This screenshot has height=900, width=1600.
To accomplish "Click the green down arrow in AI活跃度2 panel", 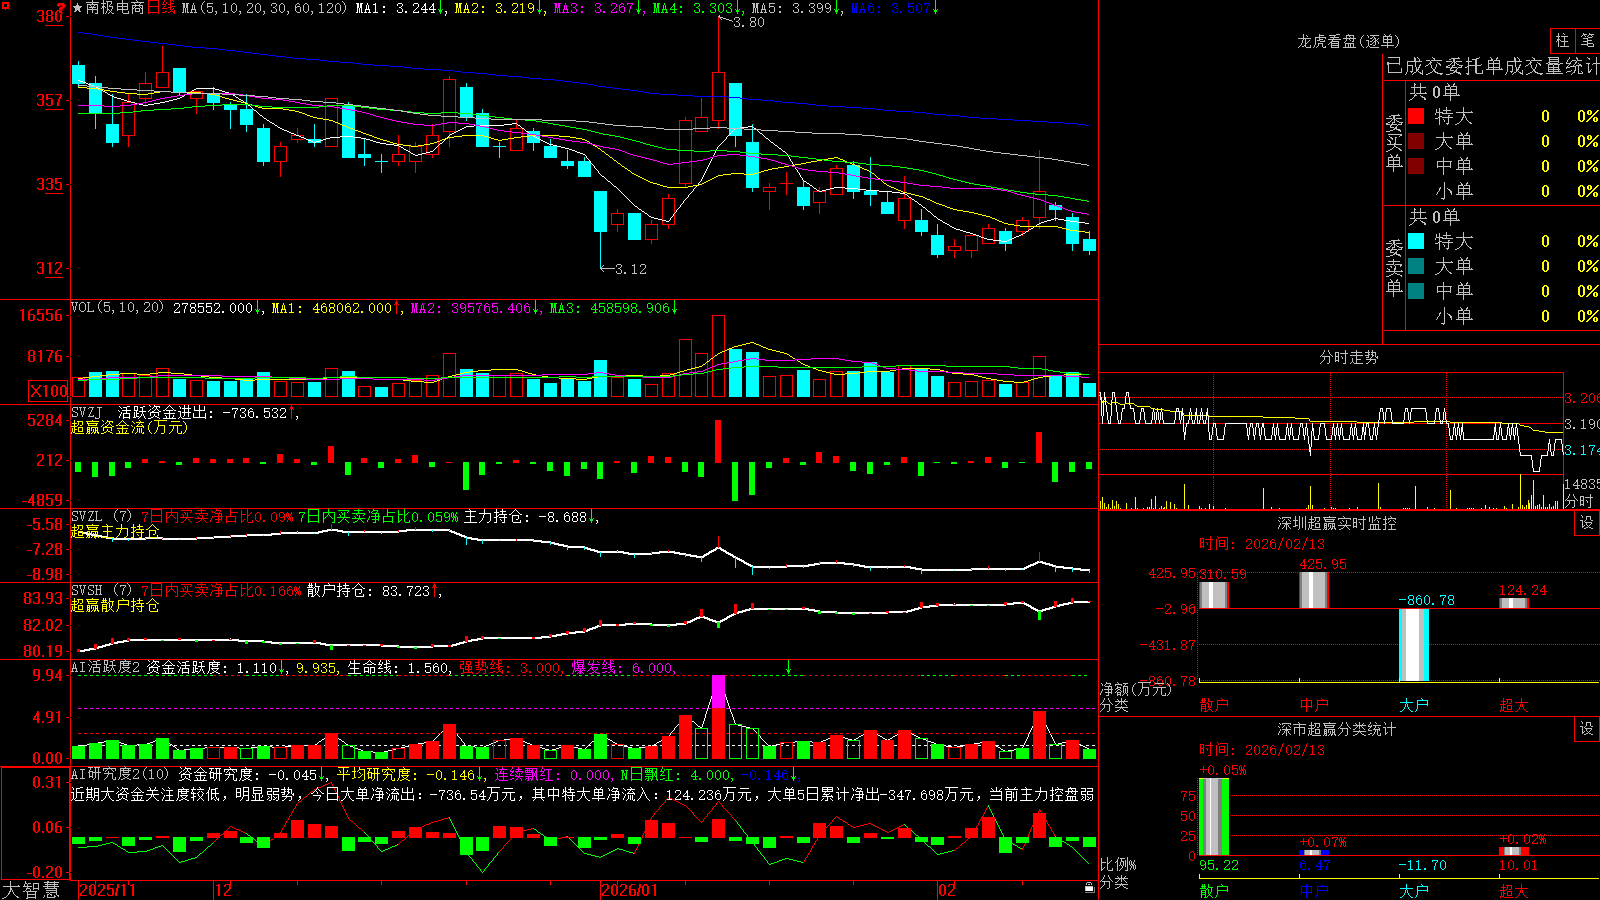I will pyautogui.click(x=789, y=667).
